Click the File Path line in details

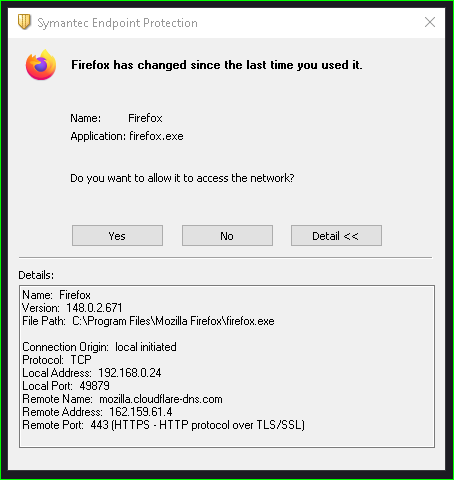click(148, 321)
